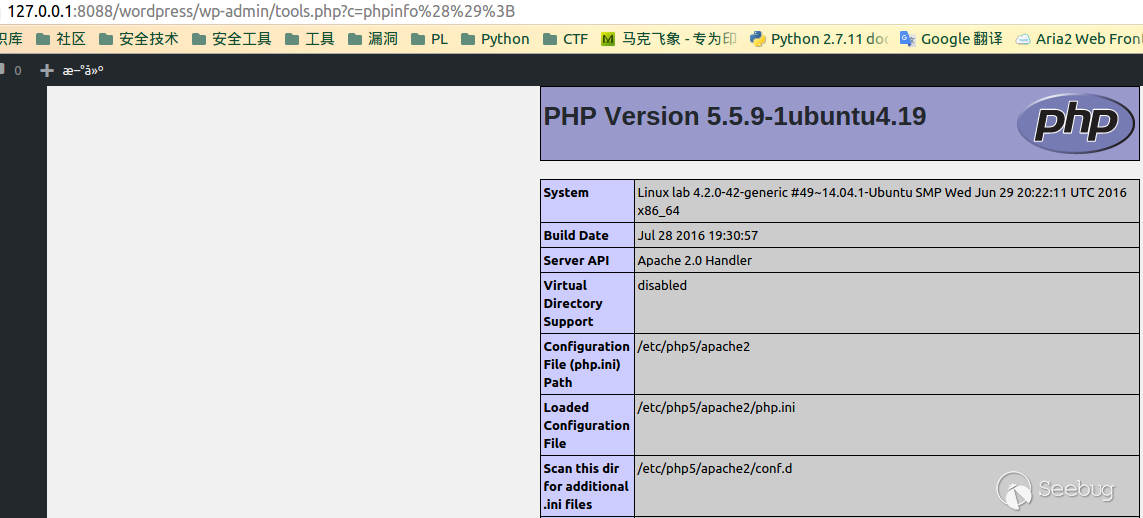1143x518 pixels.
Task: Expand the Python bookmarks folder
Action: [494, 39]
